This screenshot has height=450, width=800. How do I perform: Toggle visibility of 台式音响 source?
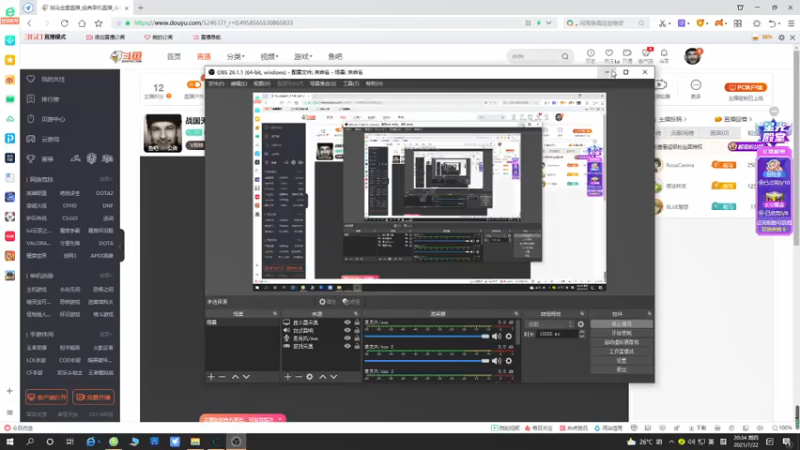coord(347,330)
